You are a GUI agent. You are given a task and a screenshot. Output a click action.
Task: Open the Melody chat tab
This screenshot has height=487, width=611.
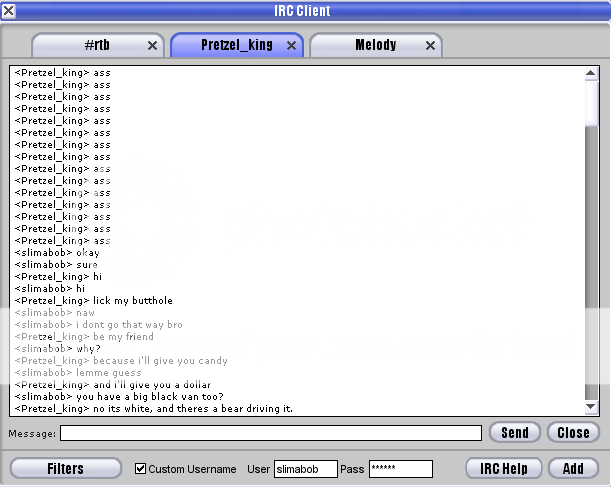click(x=375, y=46)
